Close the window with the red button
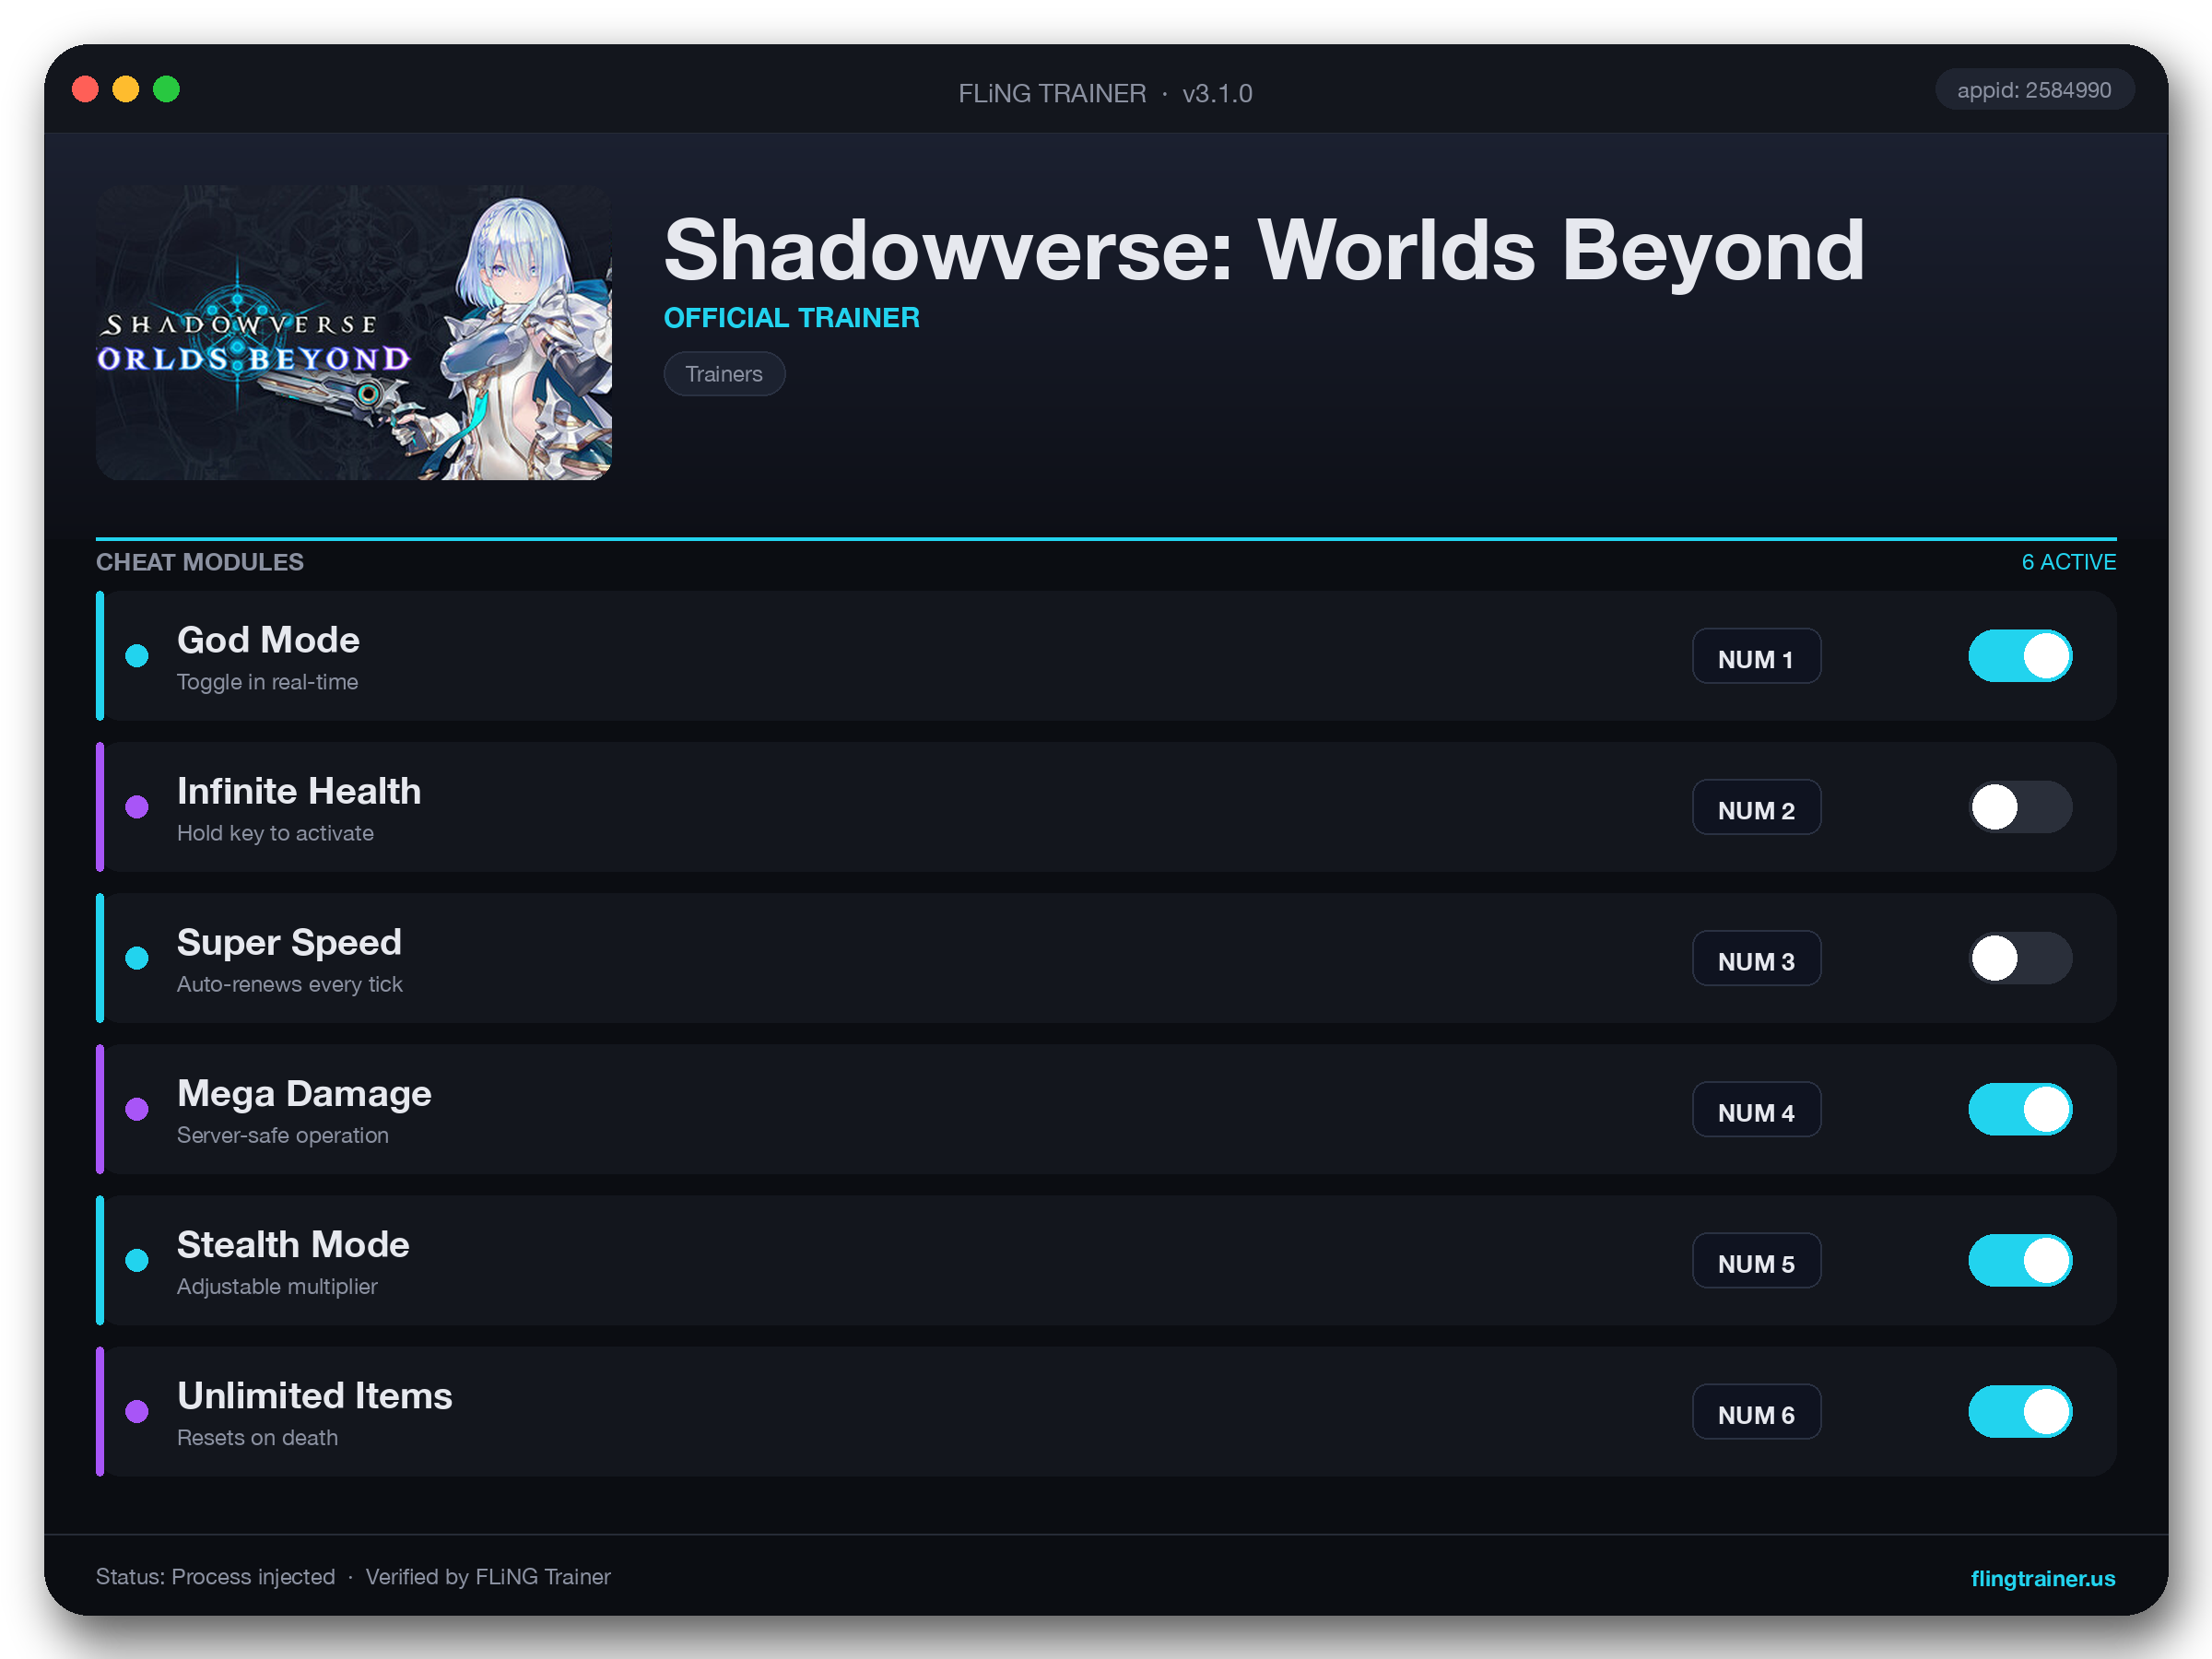This screenshot has height=1659, width=2212. (x=86, y=89)
